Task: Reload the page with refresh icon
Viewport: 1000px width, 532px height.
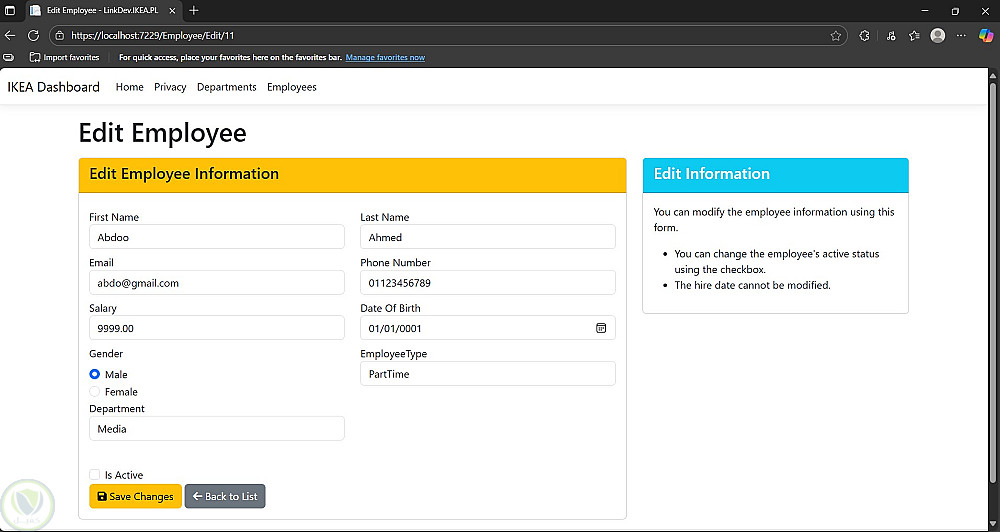Action: [x=33, y=36]
